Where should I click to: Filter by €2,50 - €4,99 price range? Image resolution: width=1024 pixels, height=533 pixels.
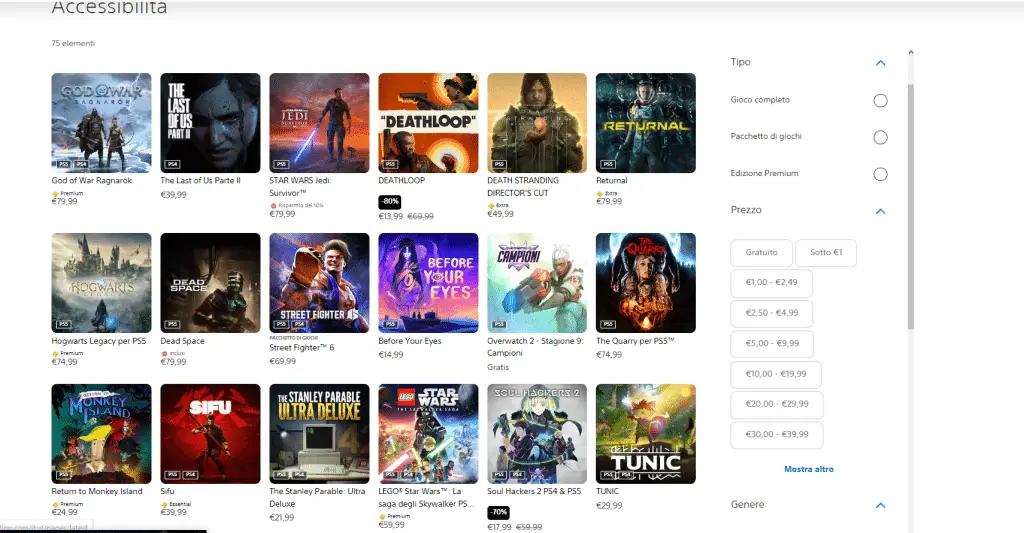pyautogui.click(x=772, y=313)
